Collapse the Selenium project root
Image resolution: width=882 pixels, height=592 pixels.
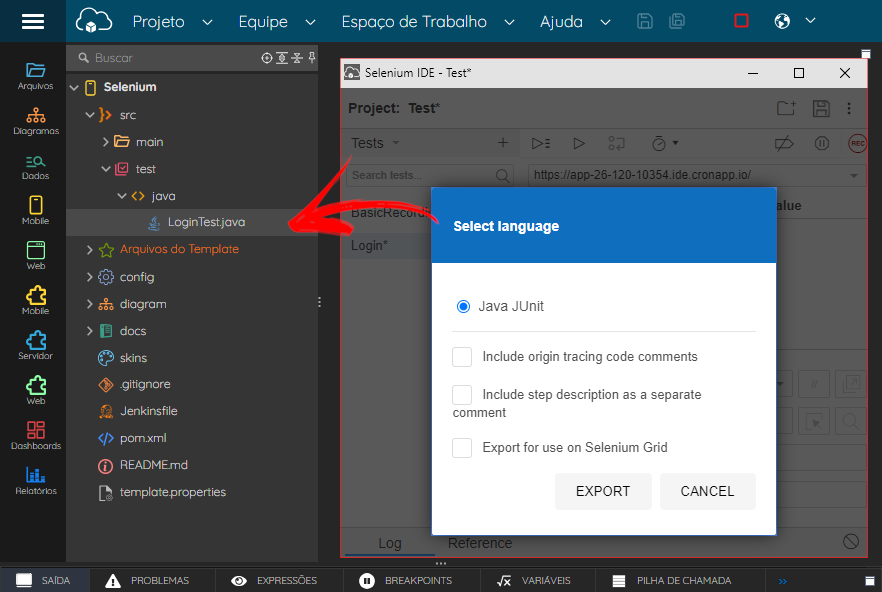pyautogui.click(x=74, y=88)
